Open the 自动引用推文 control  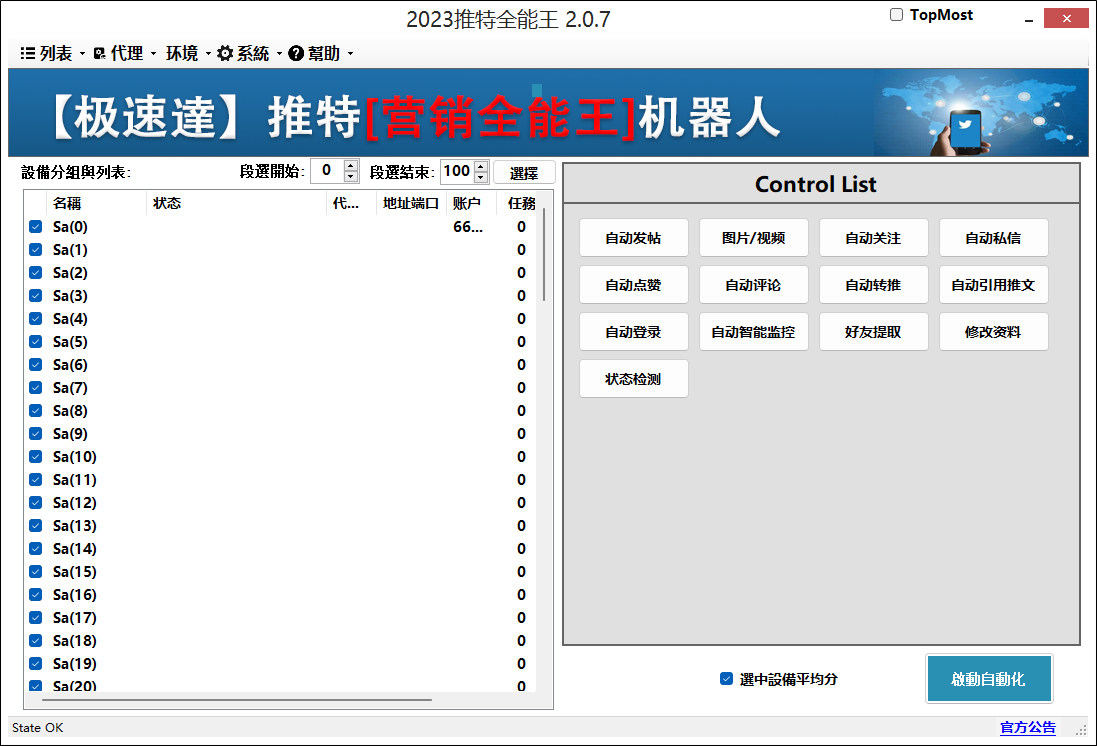pyautogui.click(x=993, y=285)
